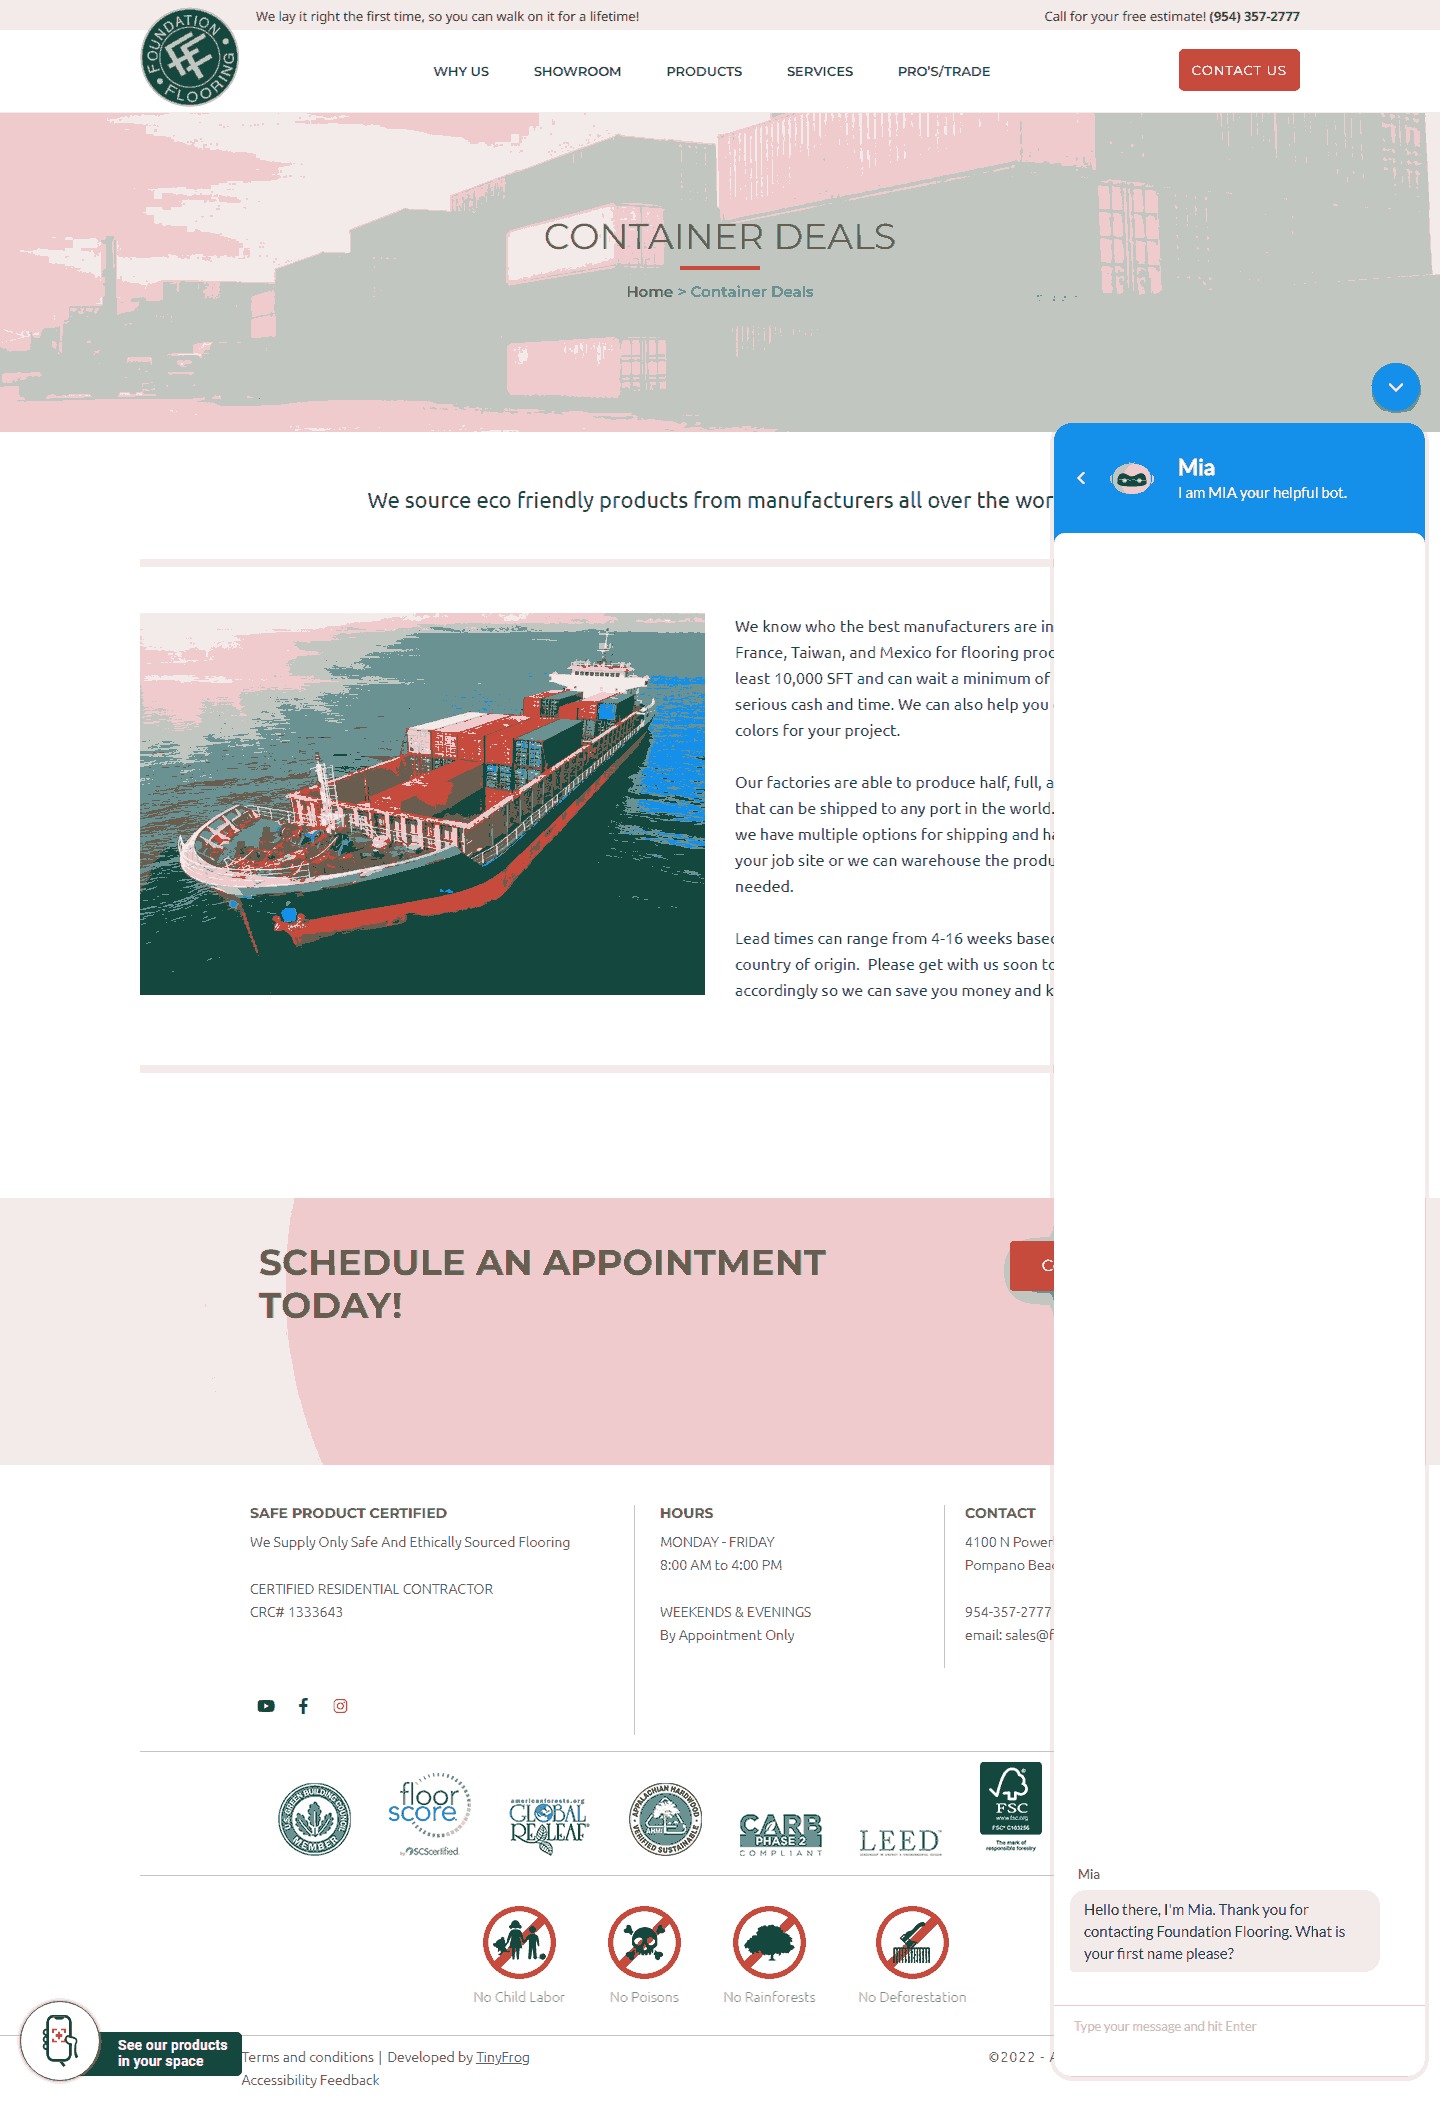
Task: Click the No Poisons skull icon
Action: coord(644,1942)
